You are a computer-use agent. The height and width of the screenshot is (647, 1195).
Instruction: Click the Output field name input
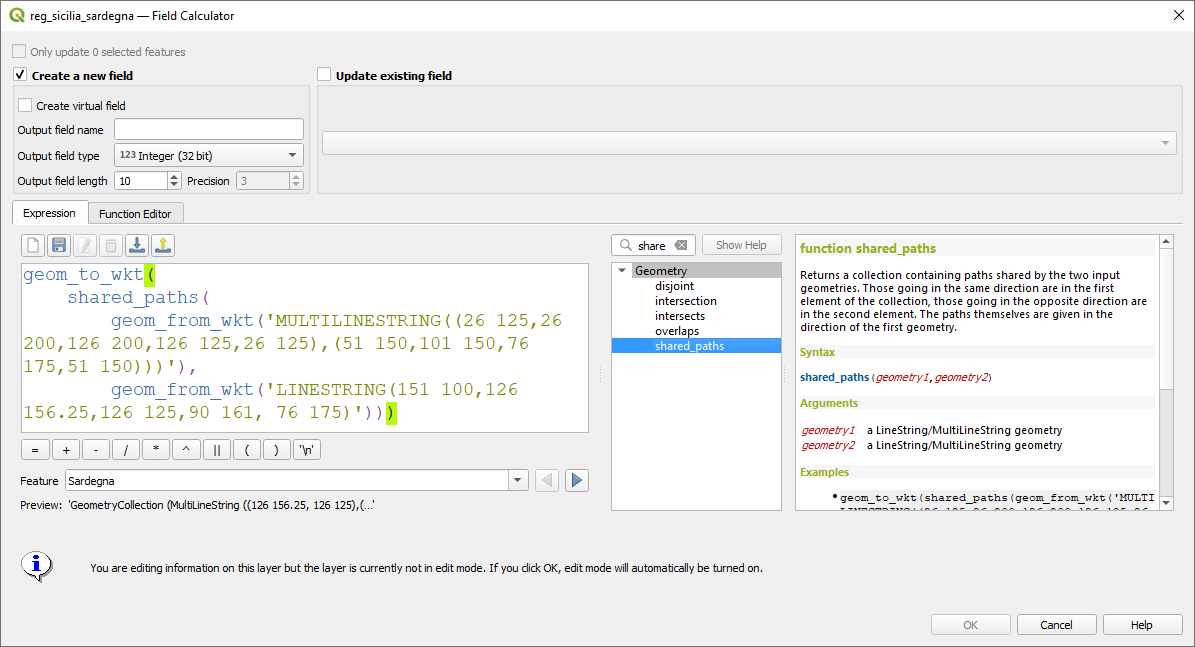tap(208, 129)
